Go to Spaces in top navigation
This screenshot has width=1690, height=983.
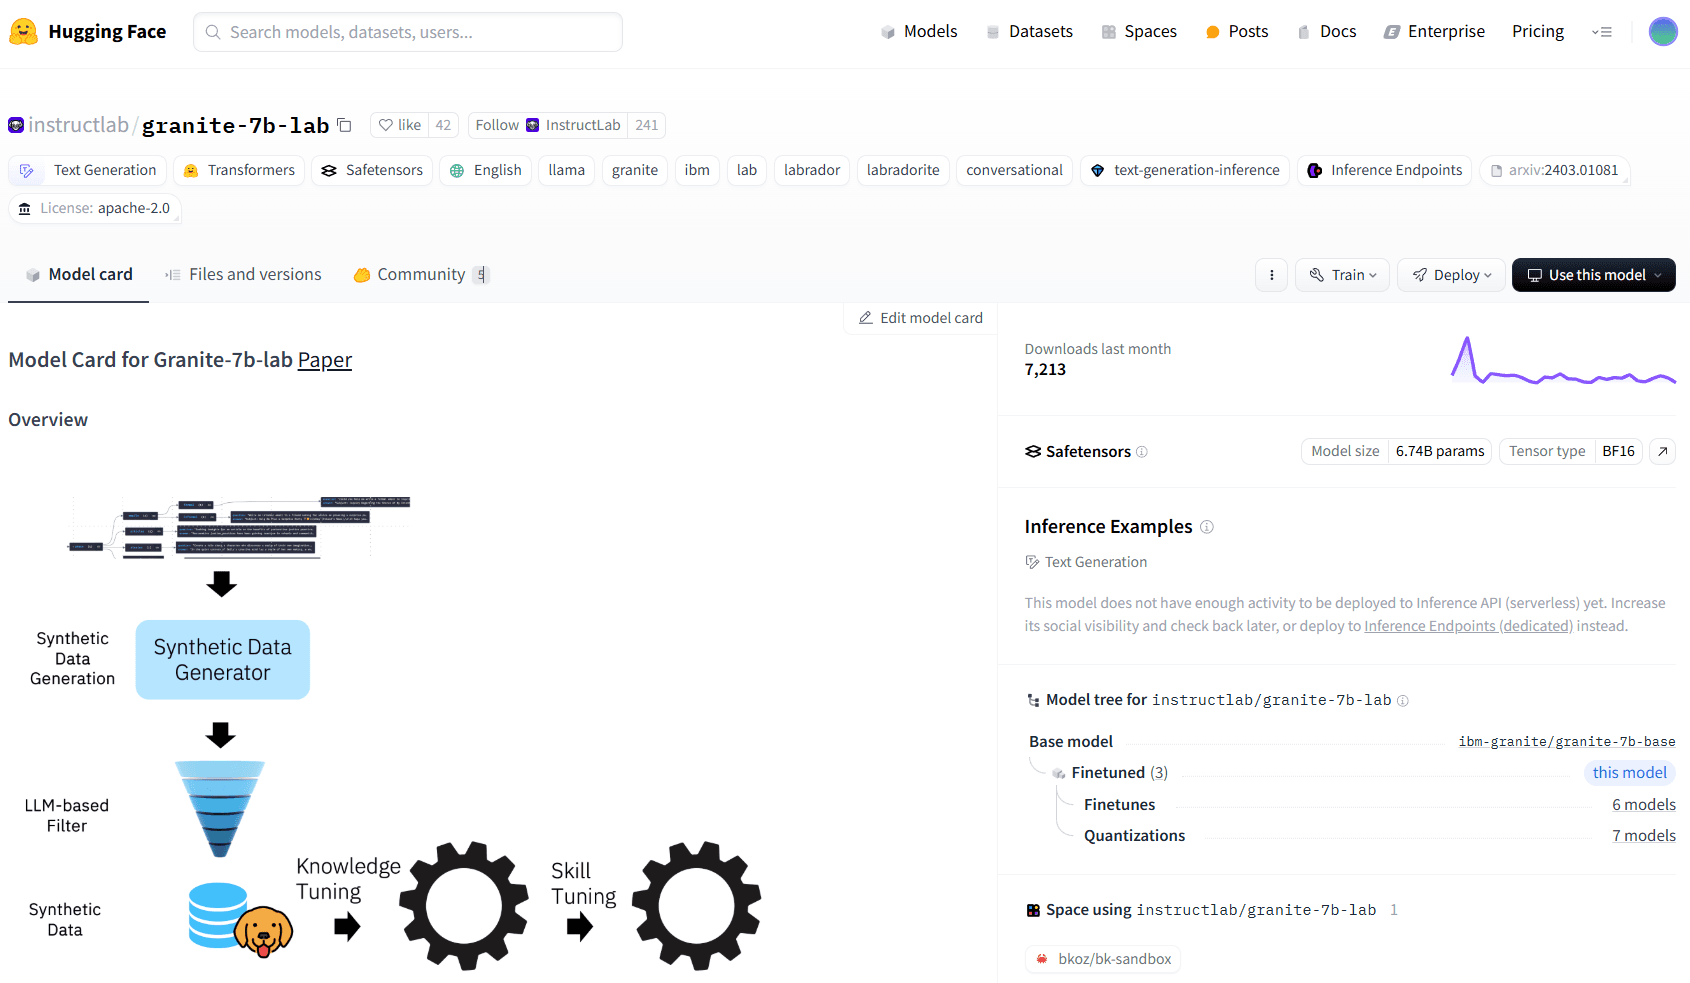click(x=1139, y=32)
